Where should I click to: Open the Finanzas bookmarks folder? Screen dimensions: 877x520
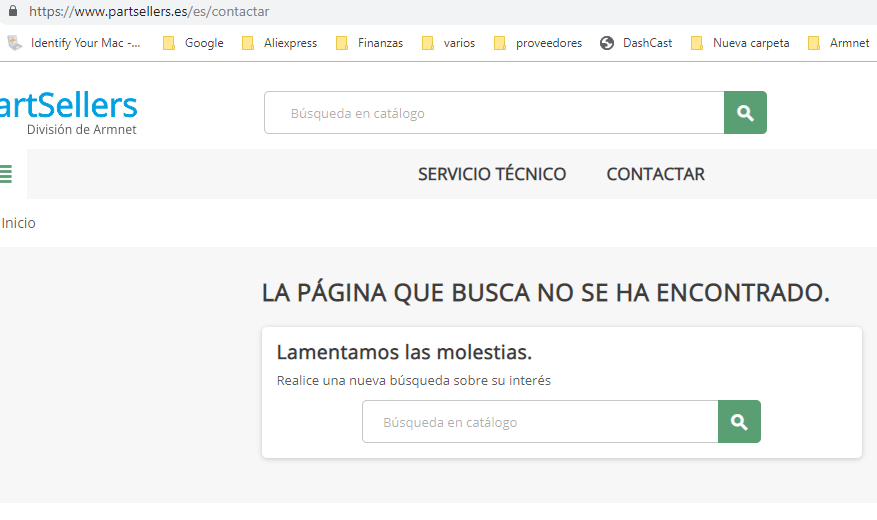pos(369,43)
